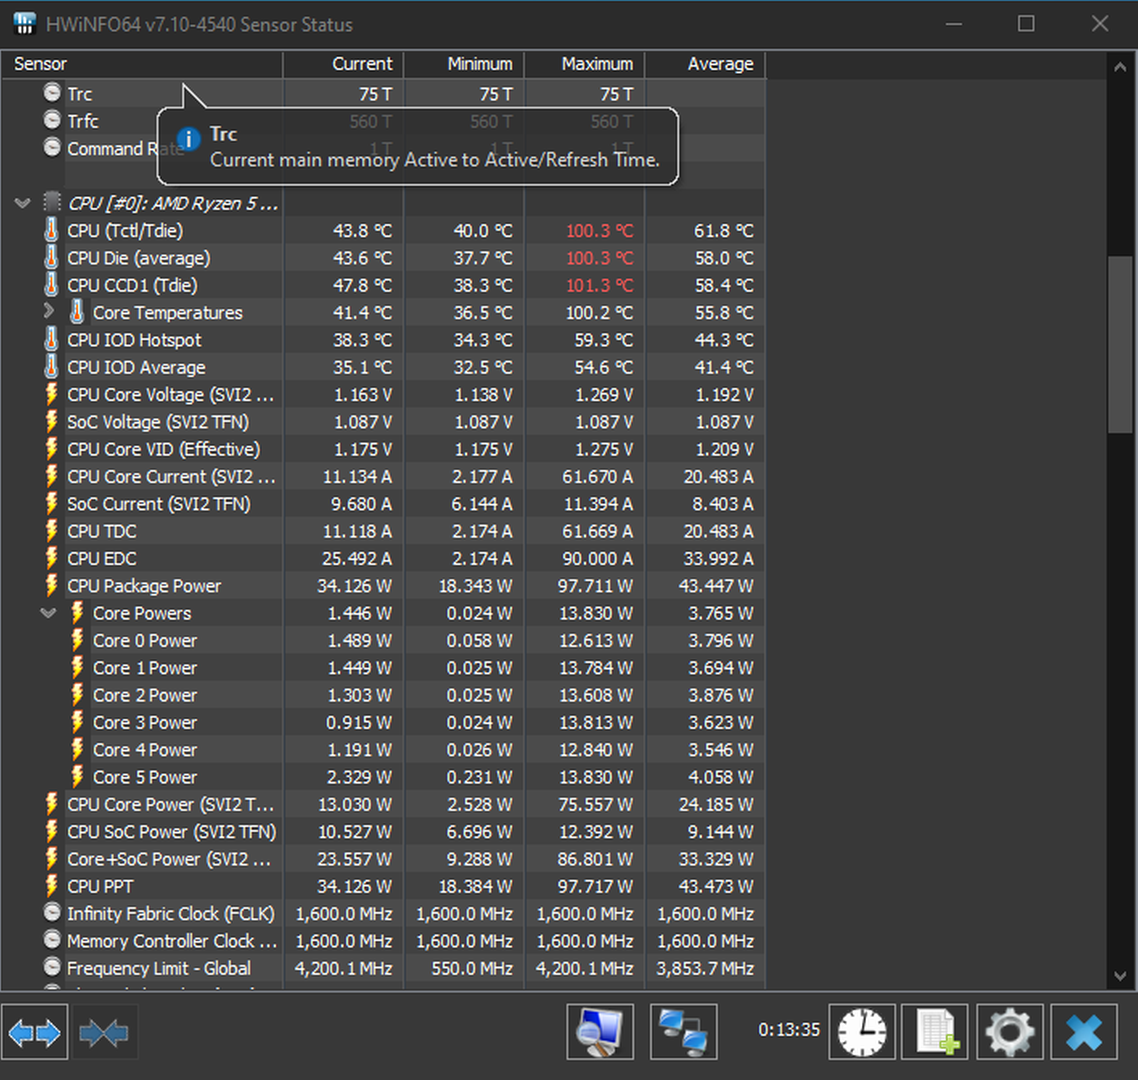Collapse the Core Powers subtree

point(48,613)
